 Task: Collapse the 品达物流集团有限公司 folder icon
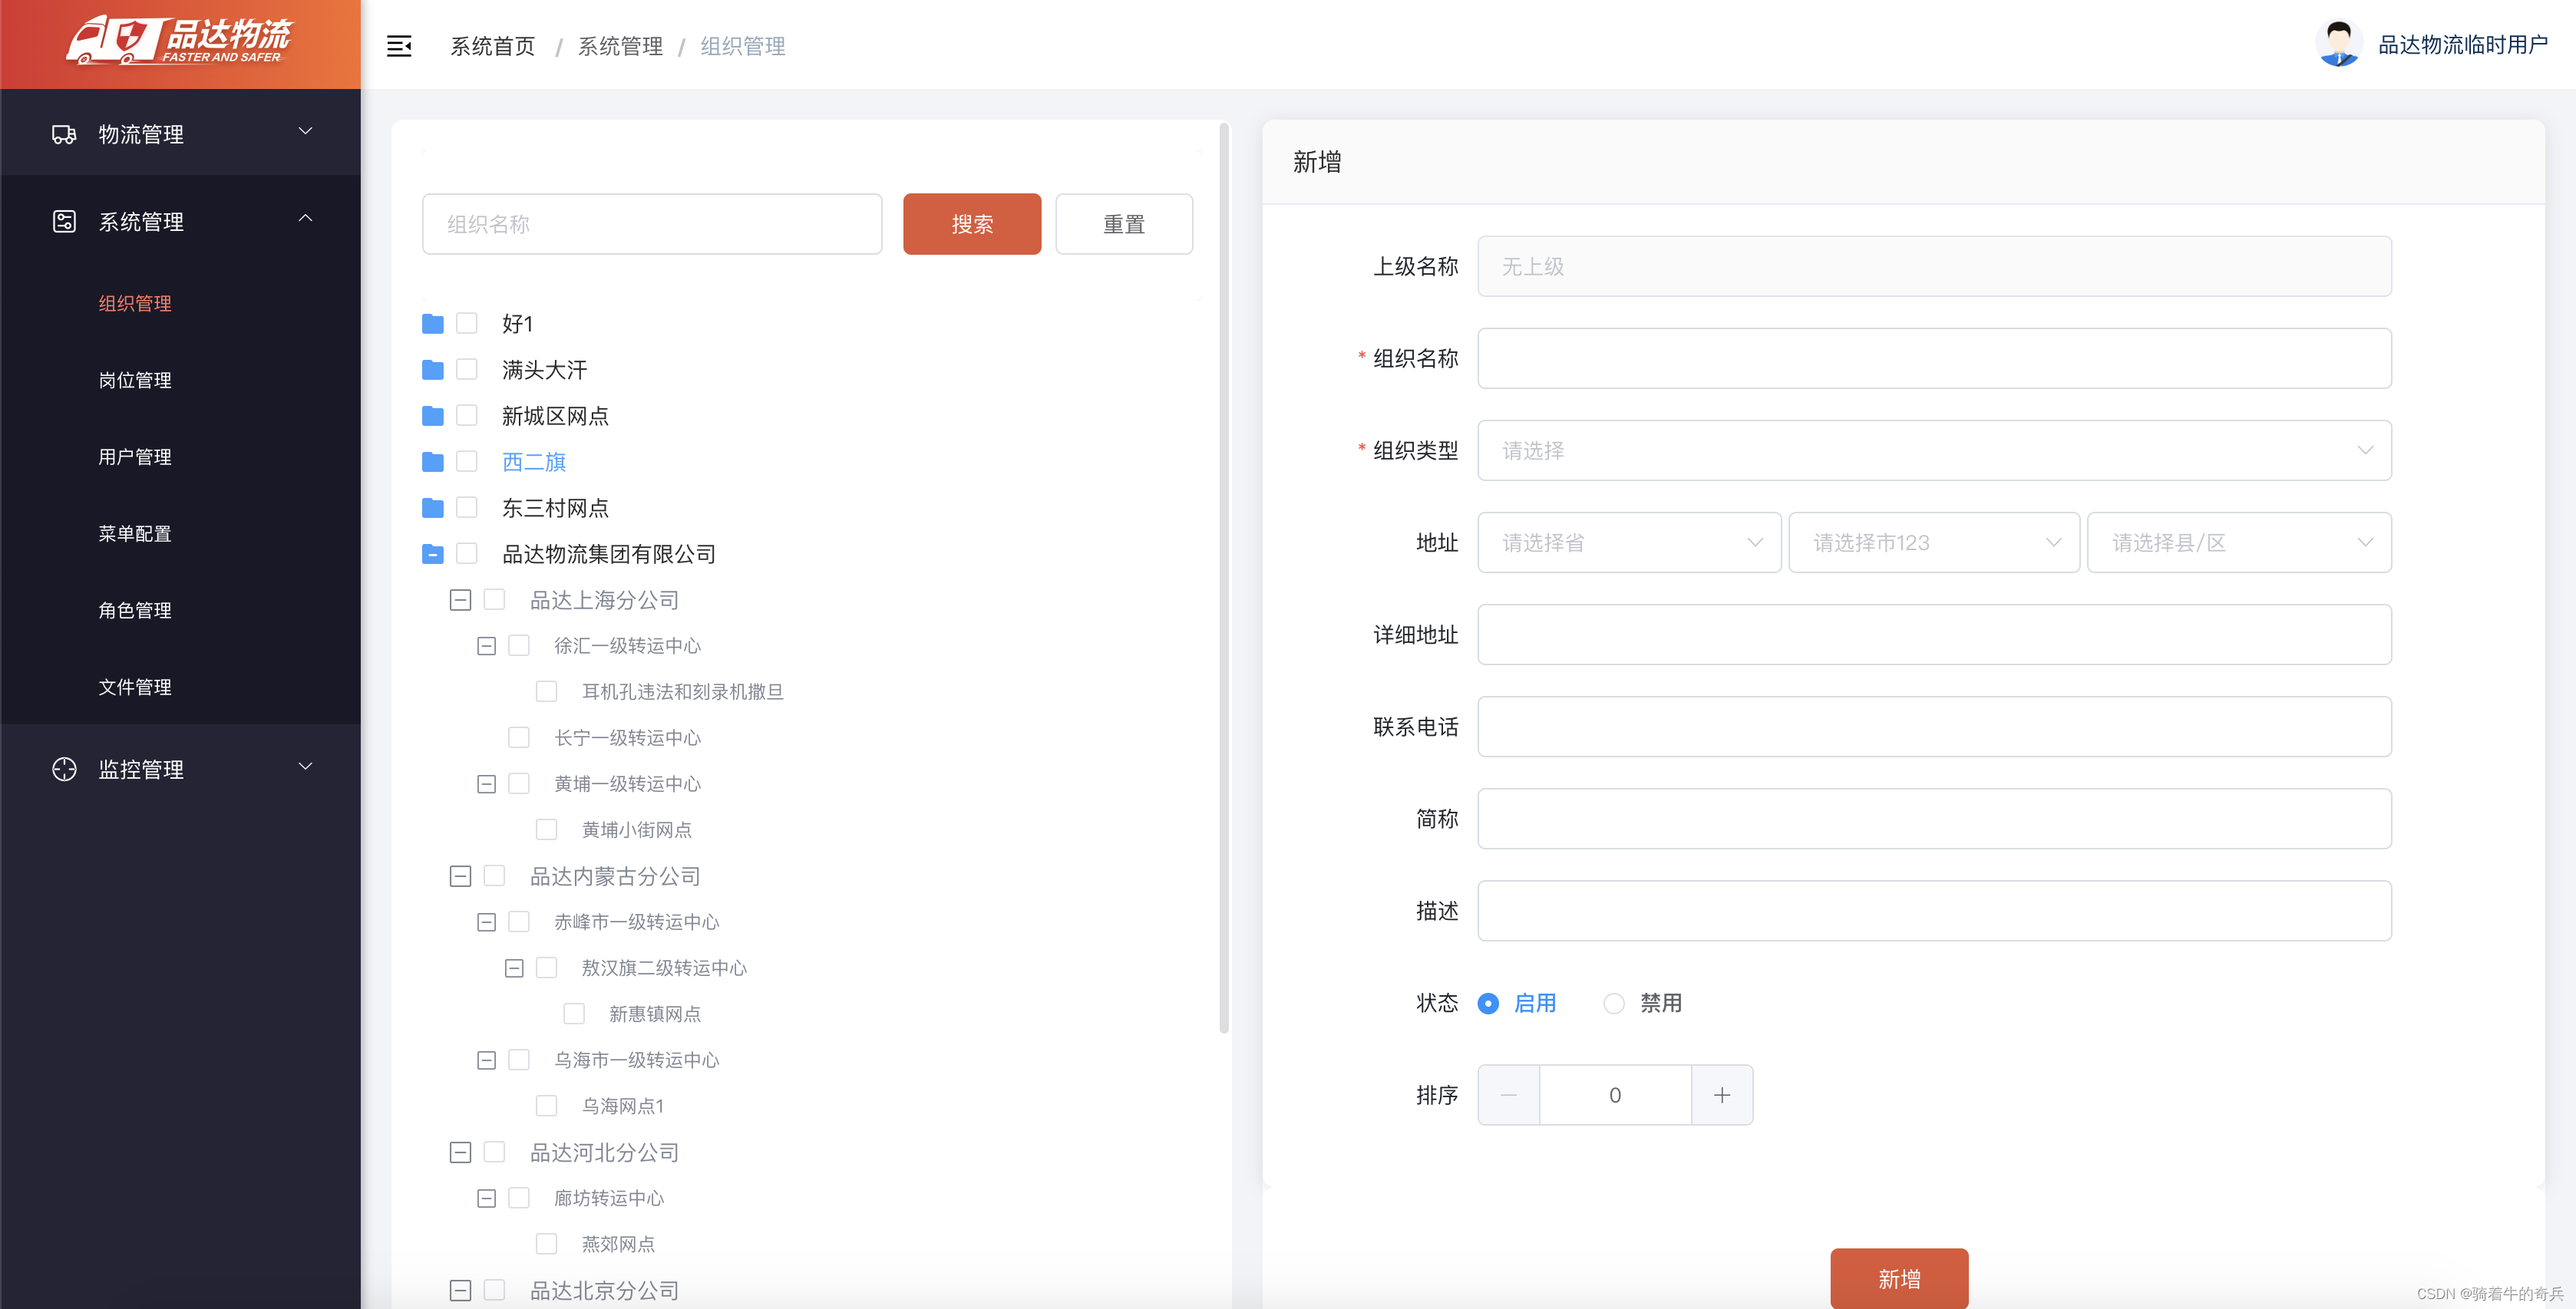tap(432, 554)
